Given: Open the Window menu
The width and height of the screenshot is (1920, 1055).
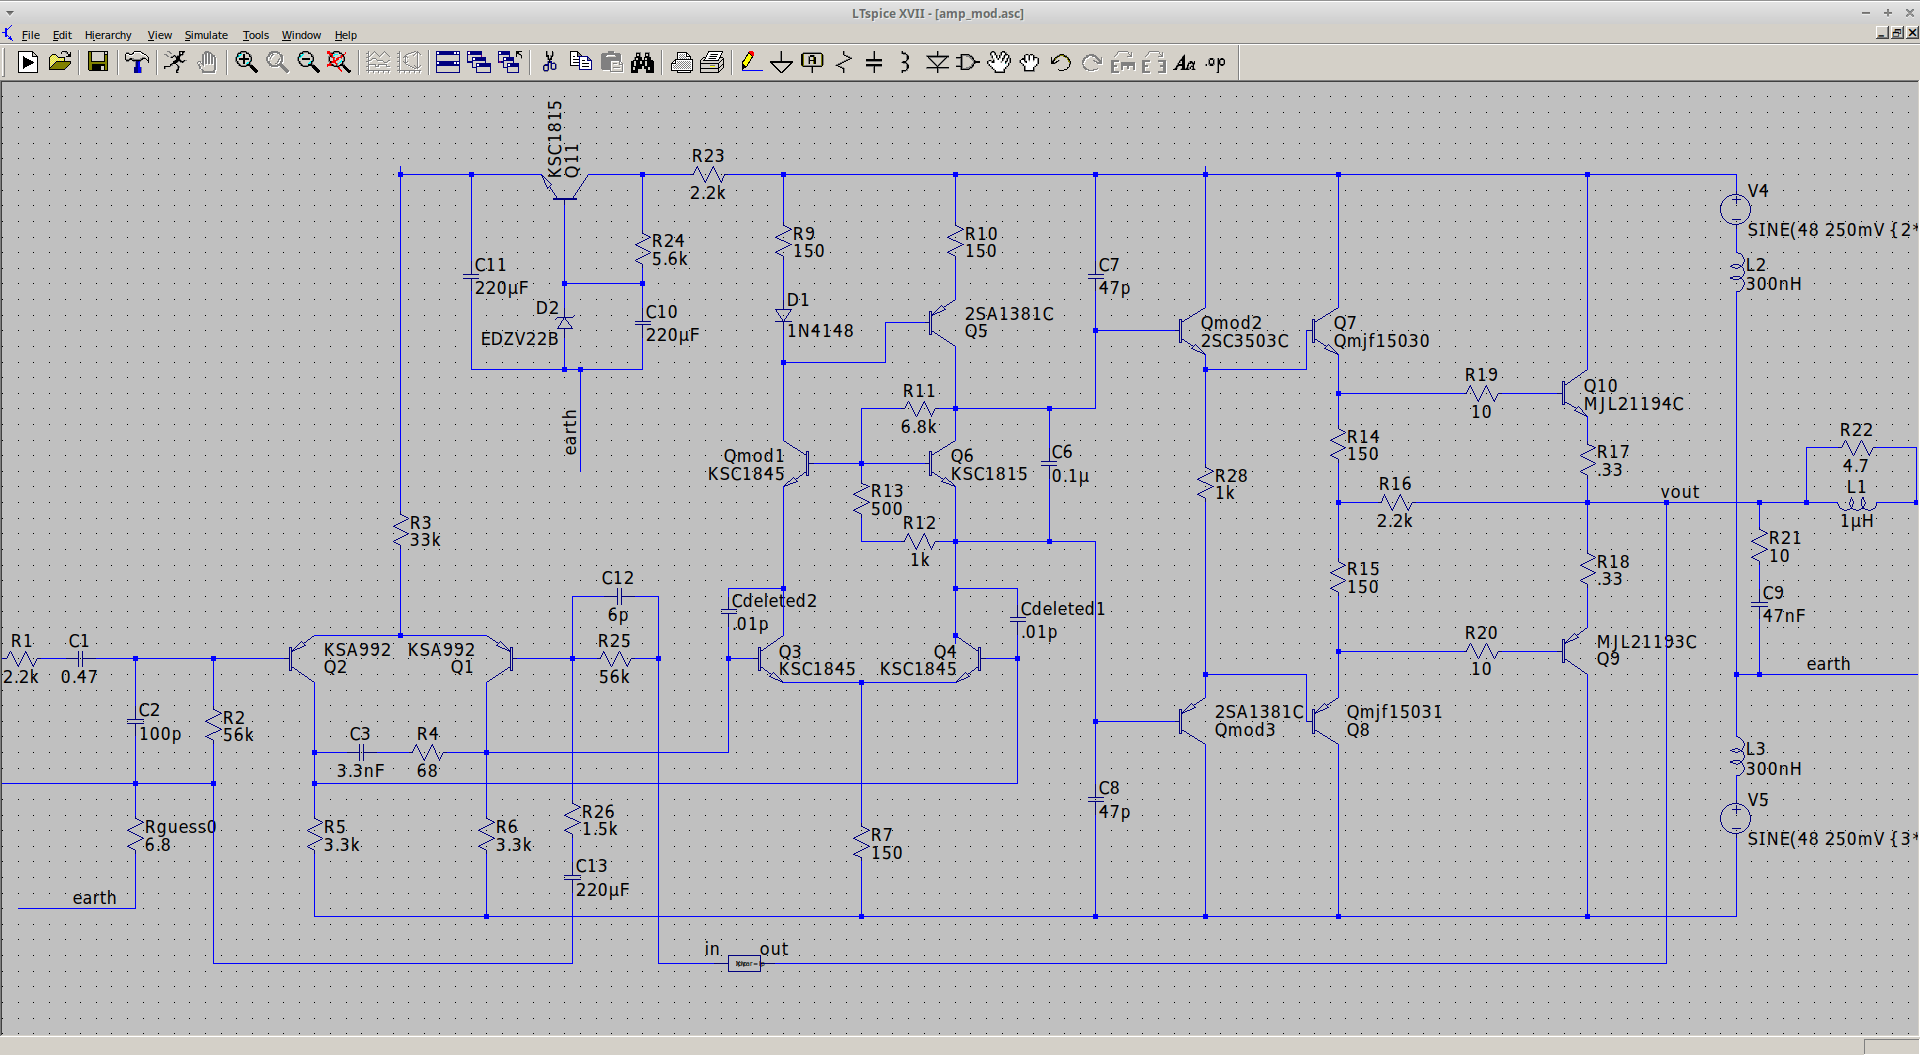Looking at the screenshot, I should click(301, 35).
